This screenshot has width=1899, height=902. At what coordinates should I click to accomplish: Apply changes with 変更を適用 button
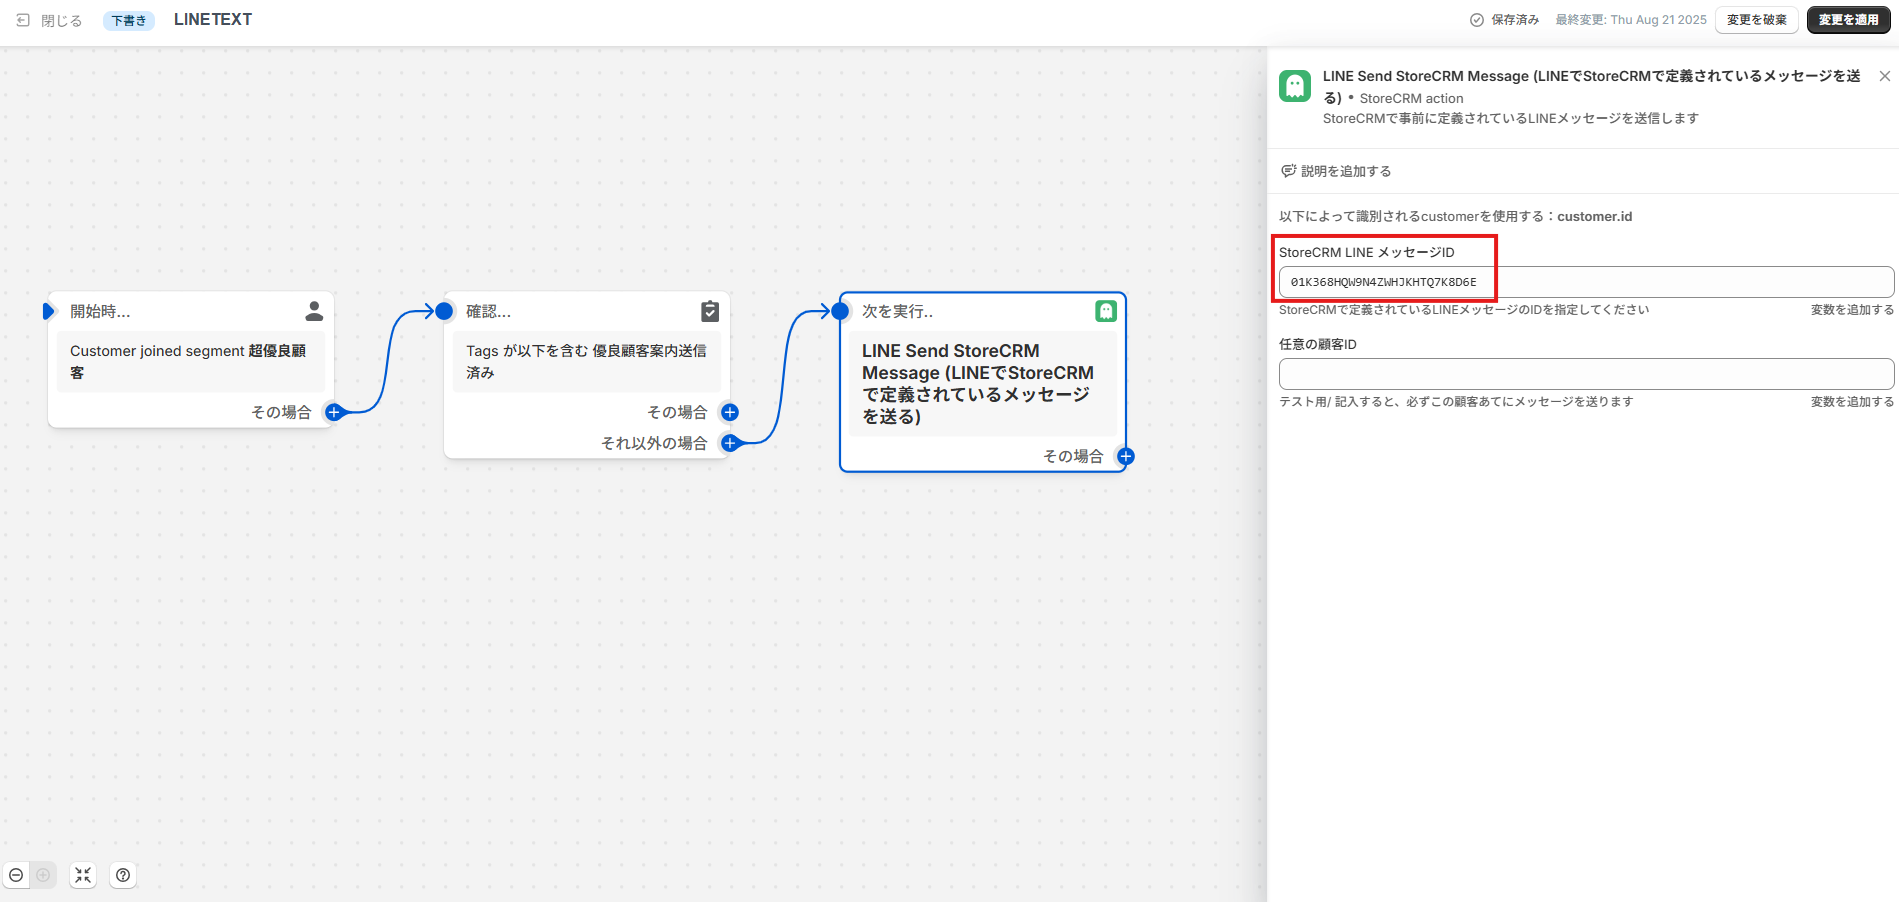(1848, 20)
